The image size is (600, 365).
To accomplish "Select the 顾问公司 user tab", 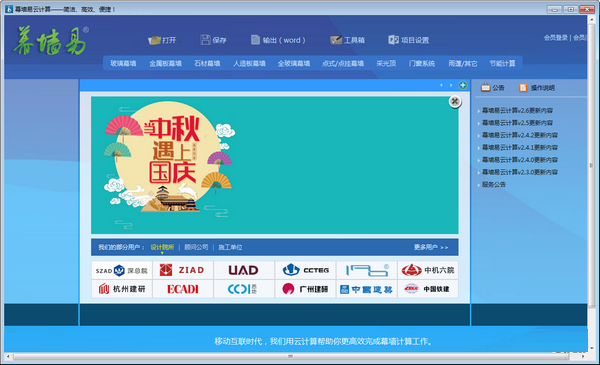I will [196, 247].
